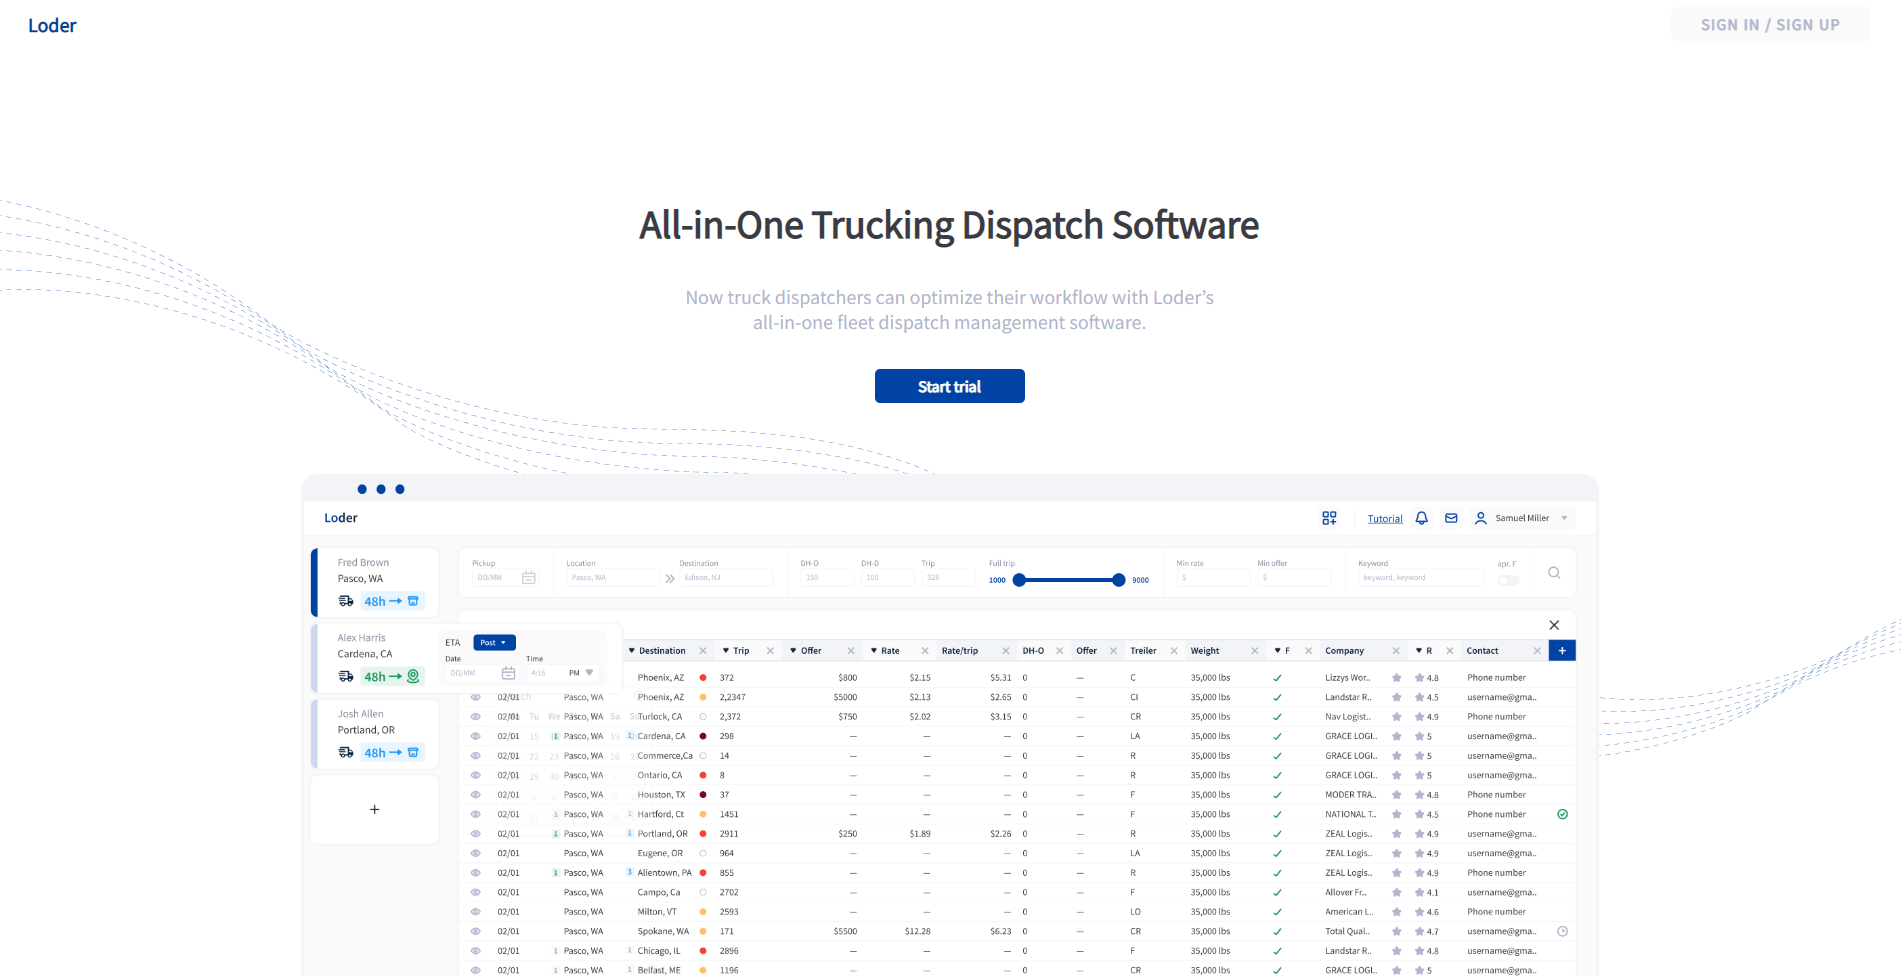Click the 48h badge on Fred Brown card
1901x976 pixels.
[x=392, y=601]
